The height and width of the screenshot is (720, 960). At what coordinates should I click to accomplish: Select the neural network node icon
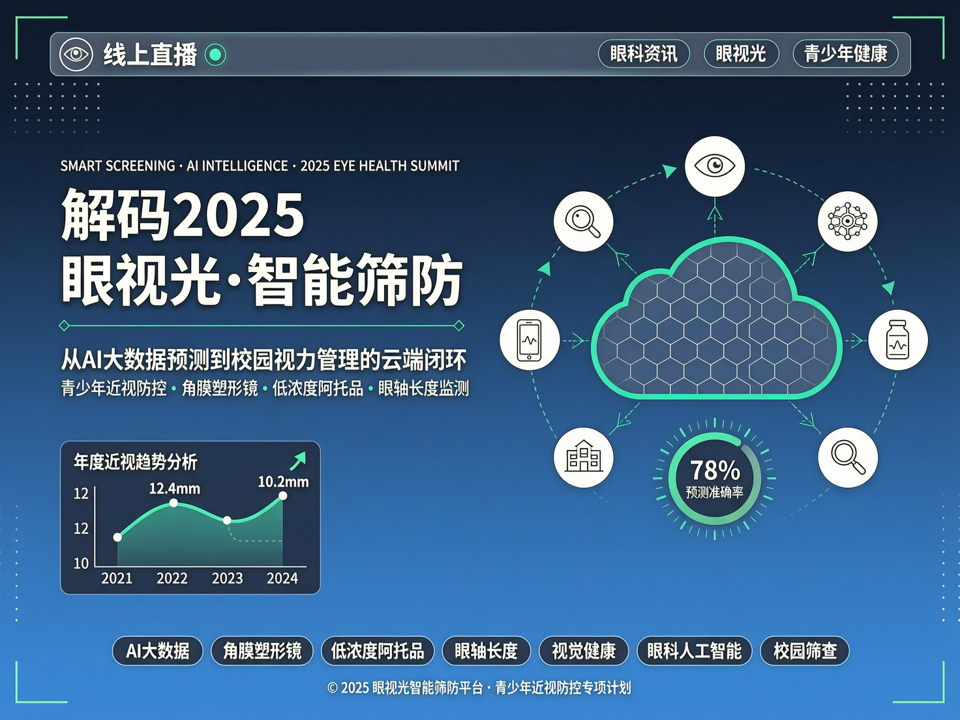coord(847,221)
